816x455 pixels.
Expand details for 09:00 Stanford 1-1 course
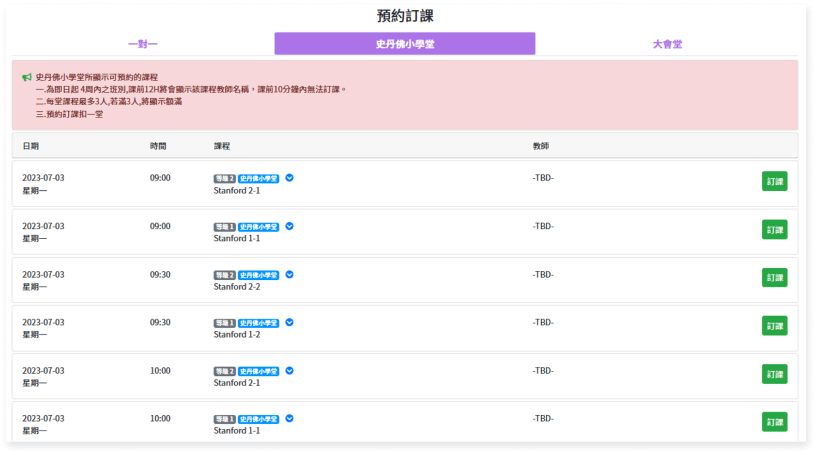point(289,226)
